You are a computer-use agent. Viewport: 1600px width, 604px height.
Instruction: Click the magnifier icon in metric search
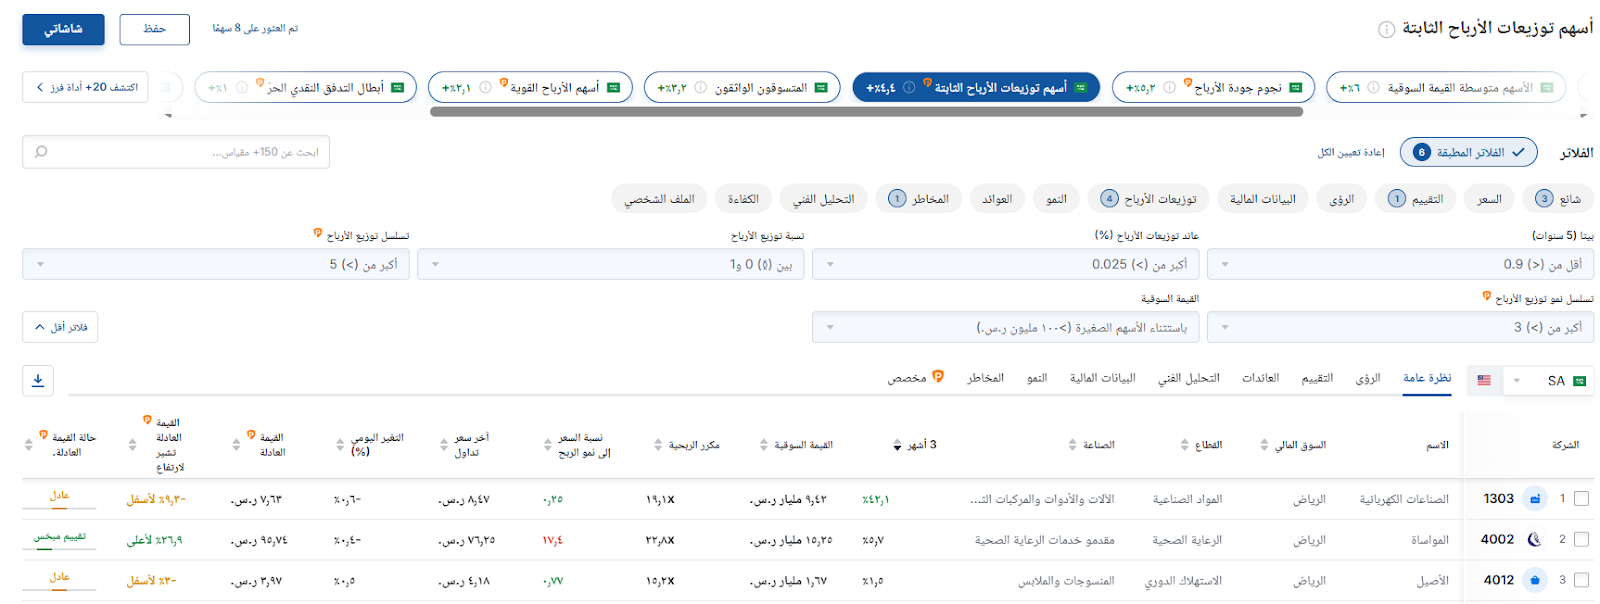coord(41,152)
